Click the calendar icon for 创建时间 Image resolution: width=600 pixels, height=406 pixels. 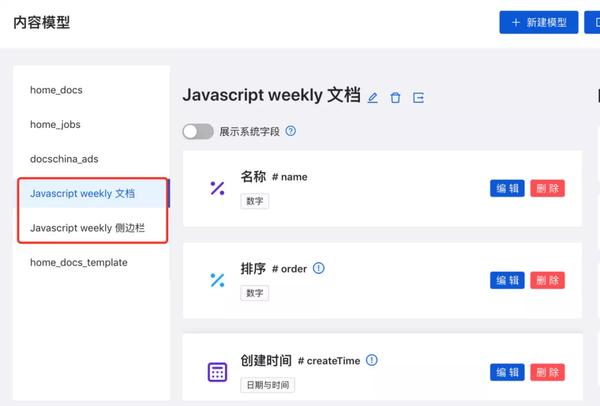pos(217,372)
